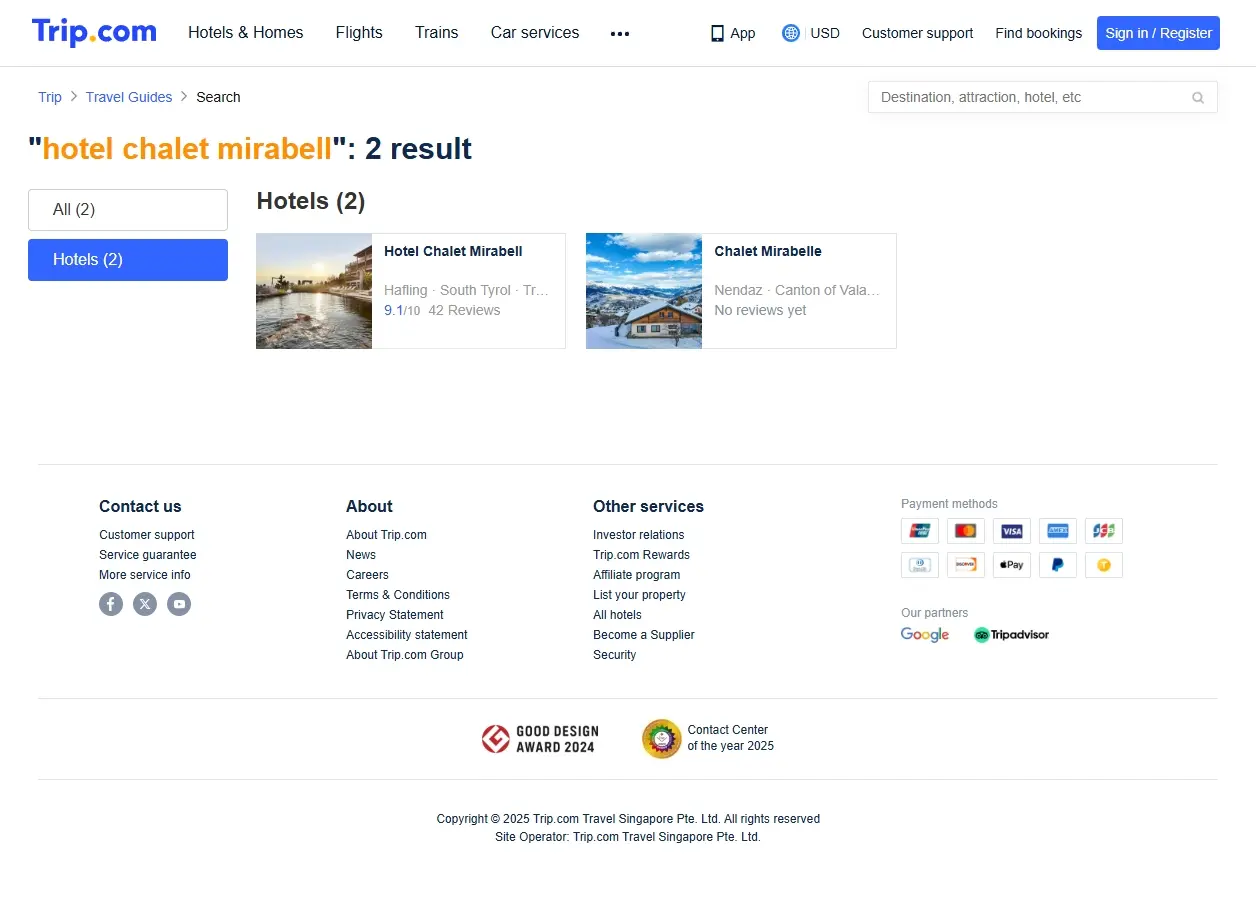Open Become a Supplier link

click(644, 635)
